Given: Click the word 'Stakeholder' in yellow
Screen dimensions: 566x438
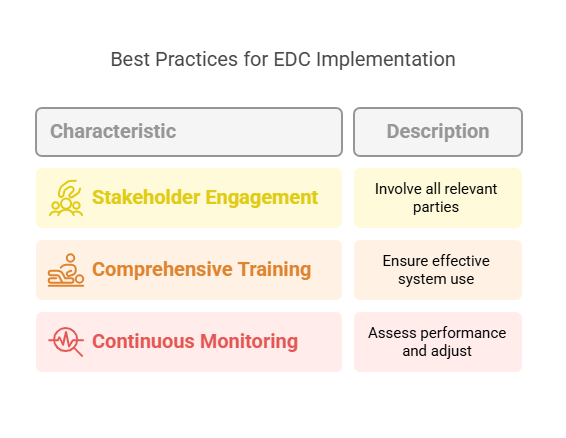Looking at the screenshot, I should tap(146, 197).
